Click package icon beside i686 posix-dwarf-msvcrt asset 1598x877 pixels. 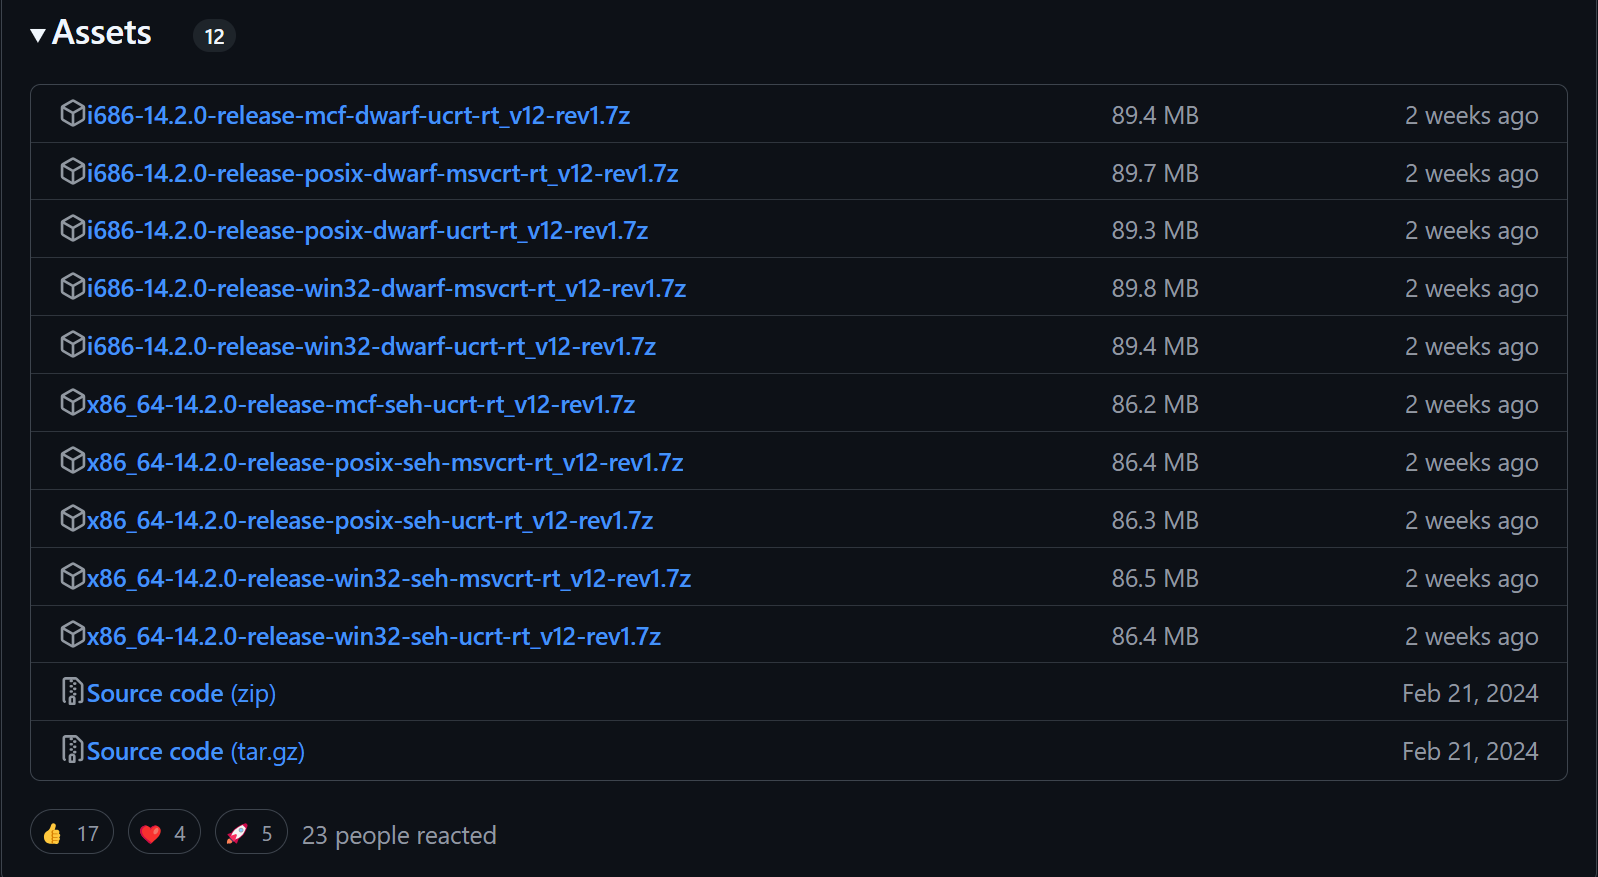coord(72,172)
